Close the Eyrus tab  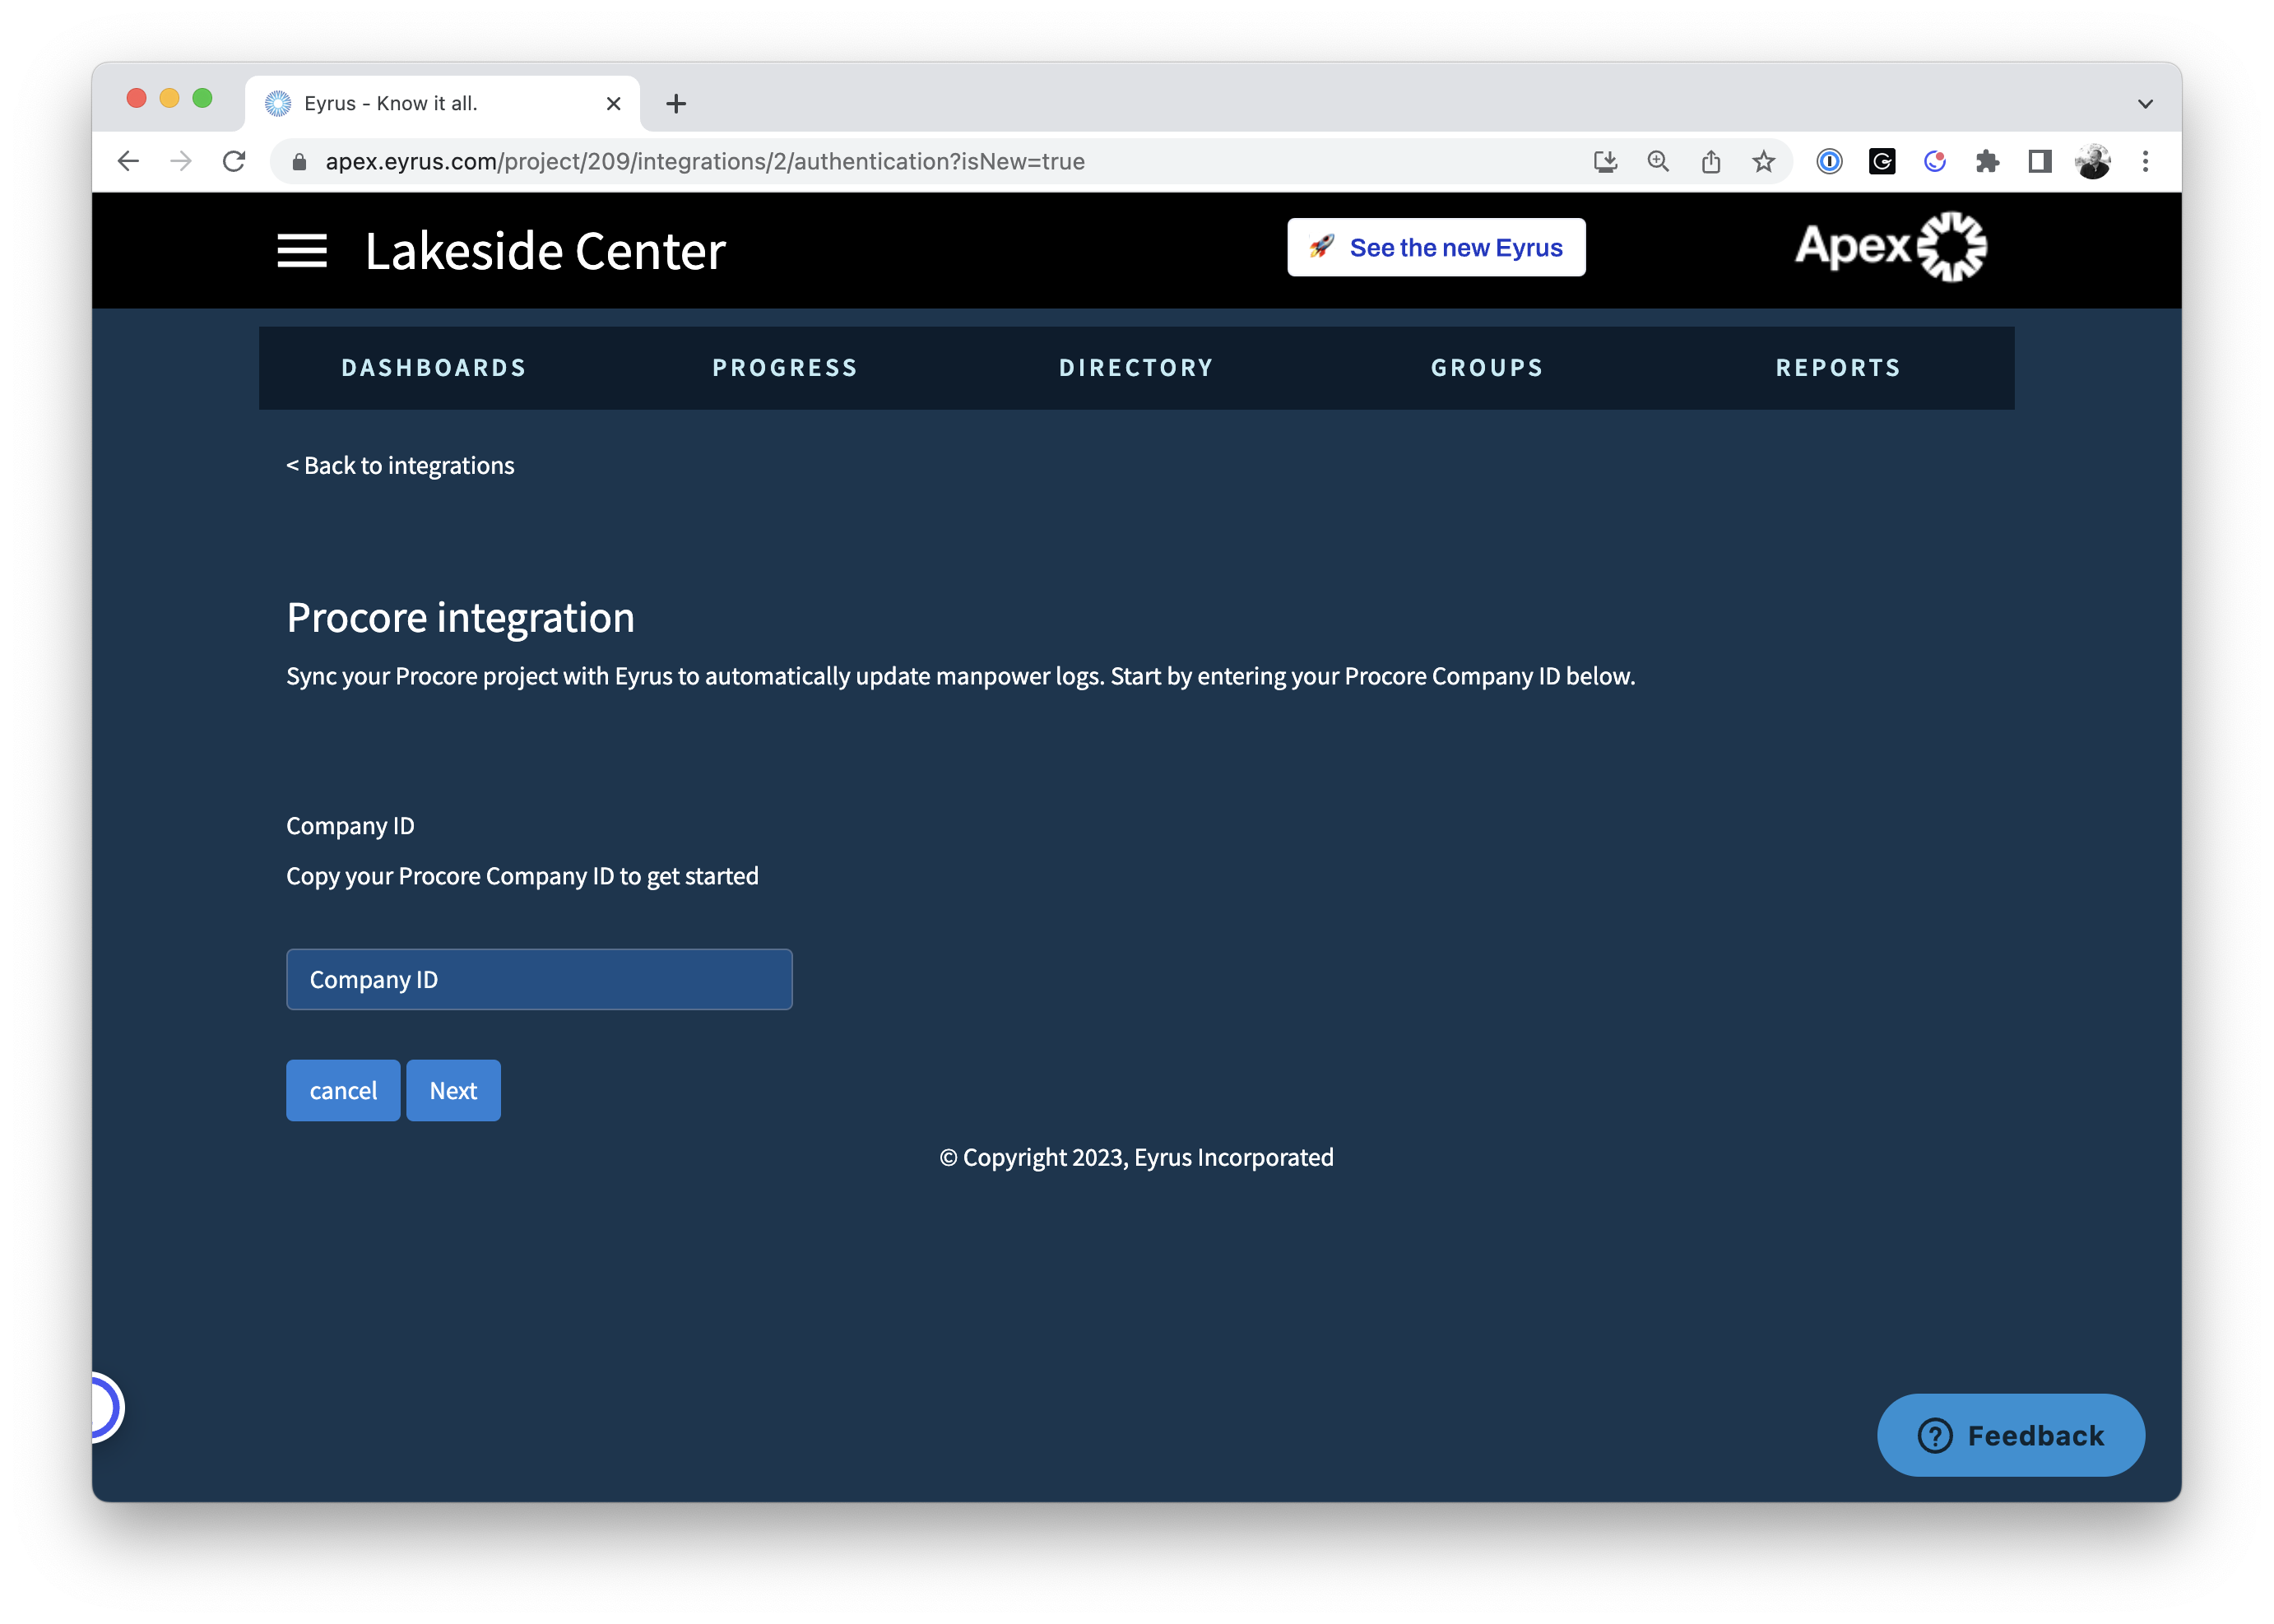click(x=614, y=103)
